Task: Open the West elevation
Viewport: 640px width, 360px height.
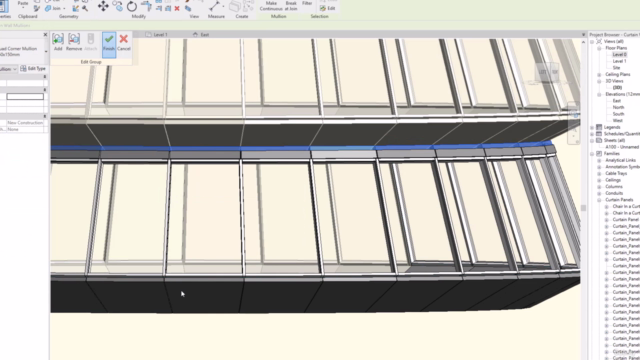Action: click(x=618, y=120)
